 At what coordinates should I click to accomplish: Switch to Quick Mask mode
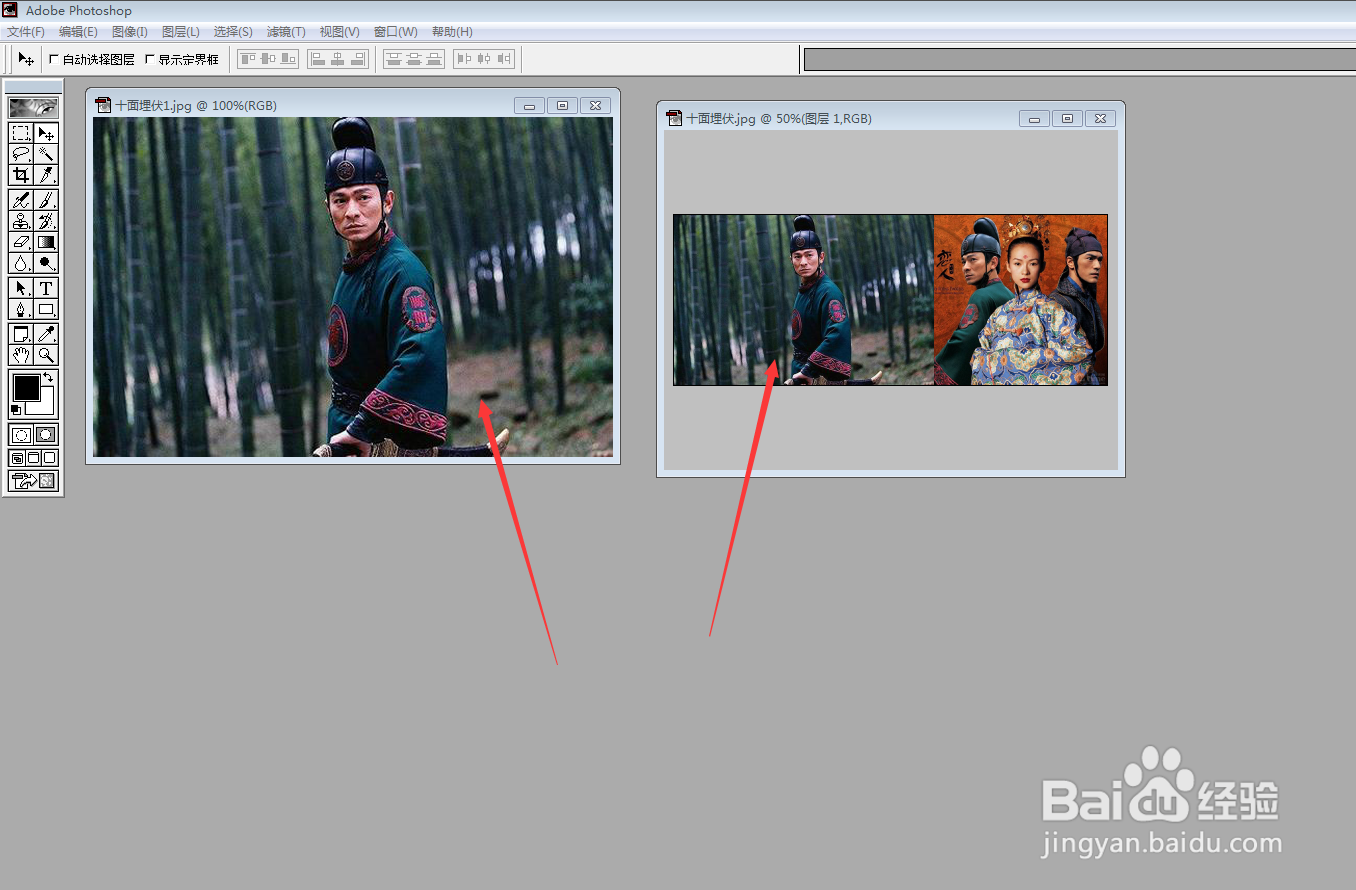point(46,435)
